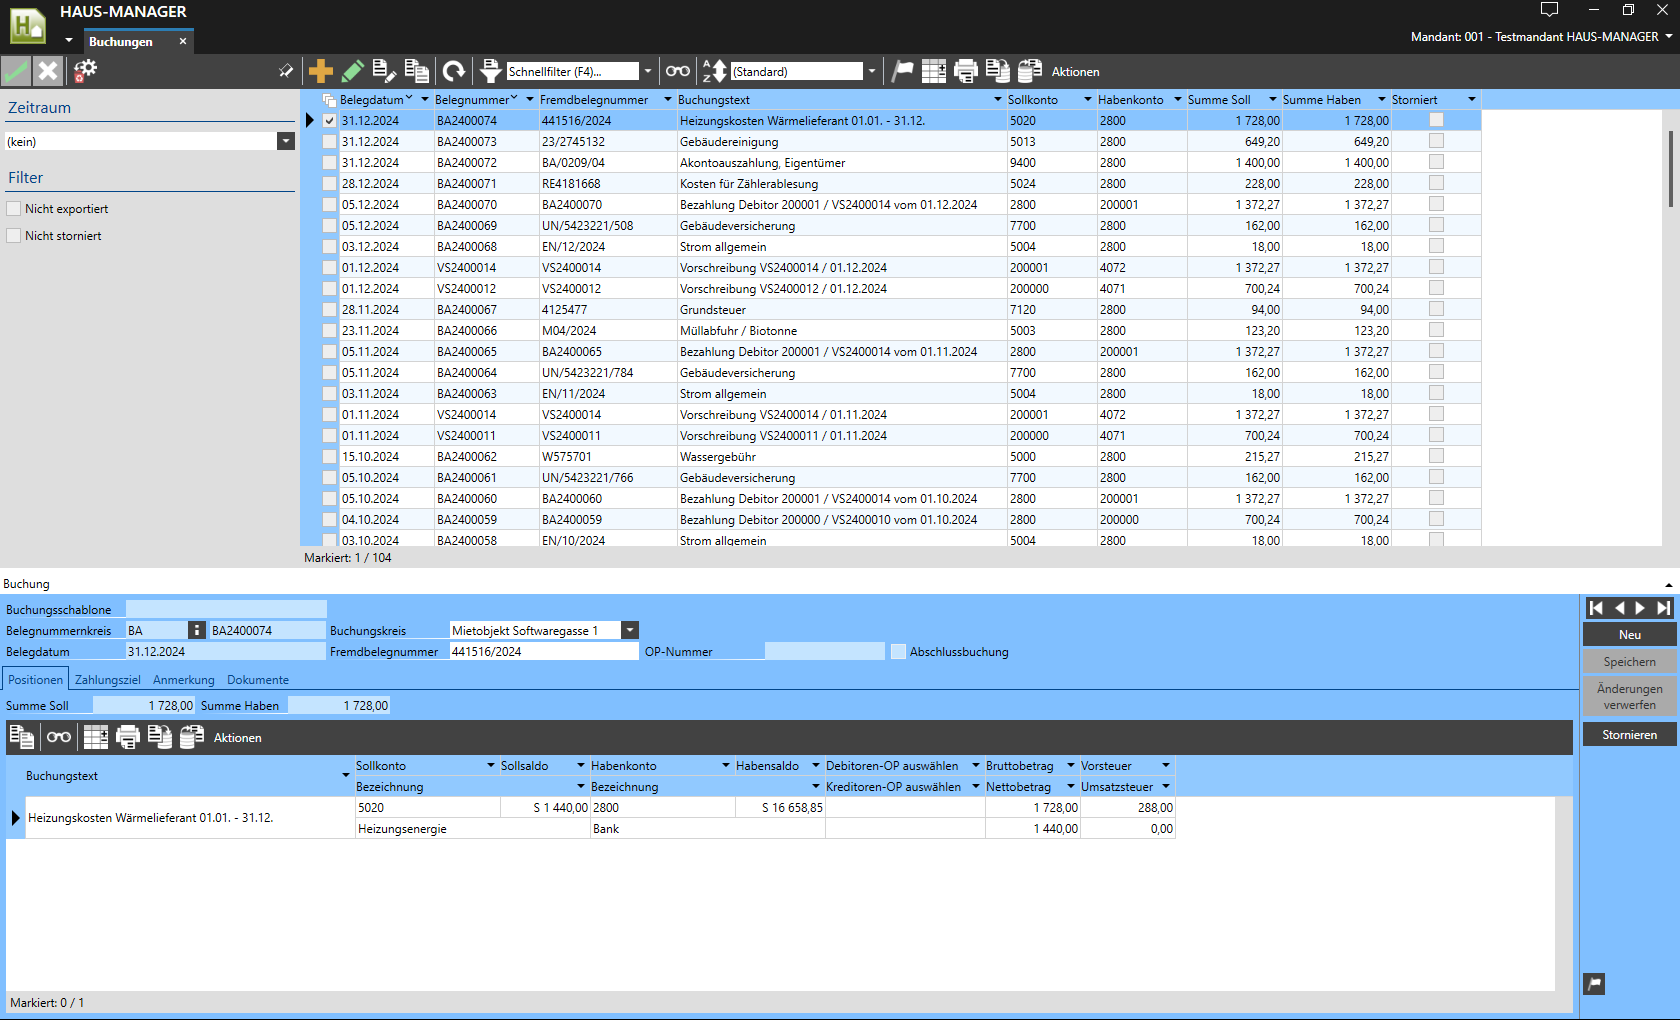This screenshot has width=1680, height=1020.
Task: Click the Änderungen verwerfen button
Action: coord(1630,697)
